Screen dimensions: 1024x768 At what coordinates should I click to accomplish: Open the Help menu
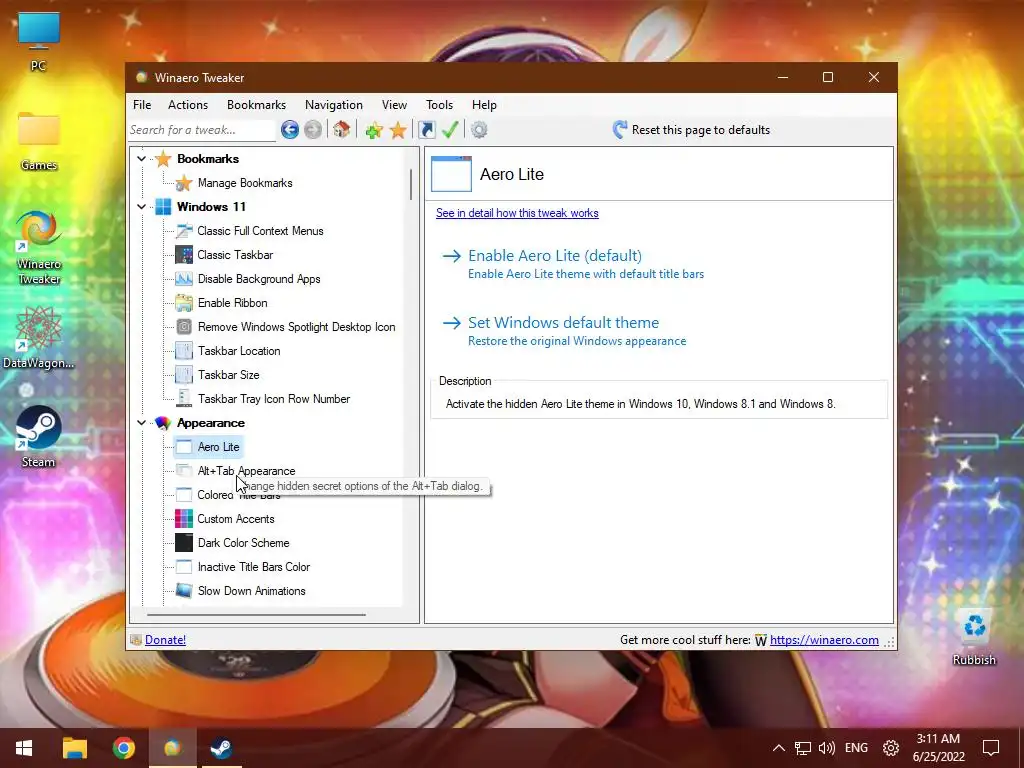[x=485, y=105]
